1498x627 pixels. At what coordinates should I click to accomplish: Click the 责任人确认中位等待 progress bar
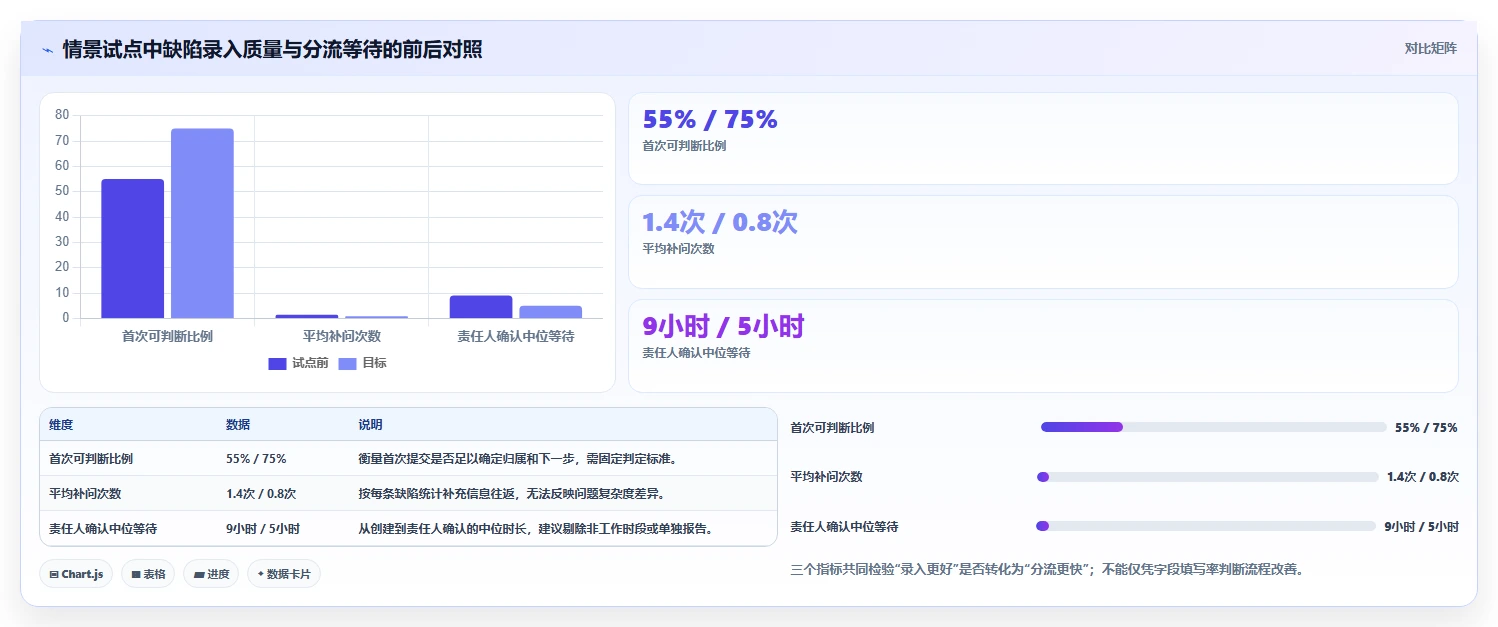(1206, 526)
